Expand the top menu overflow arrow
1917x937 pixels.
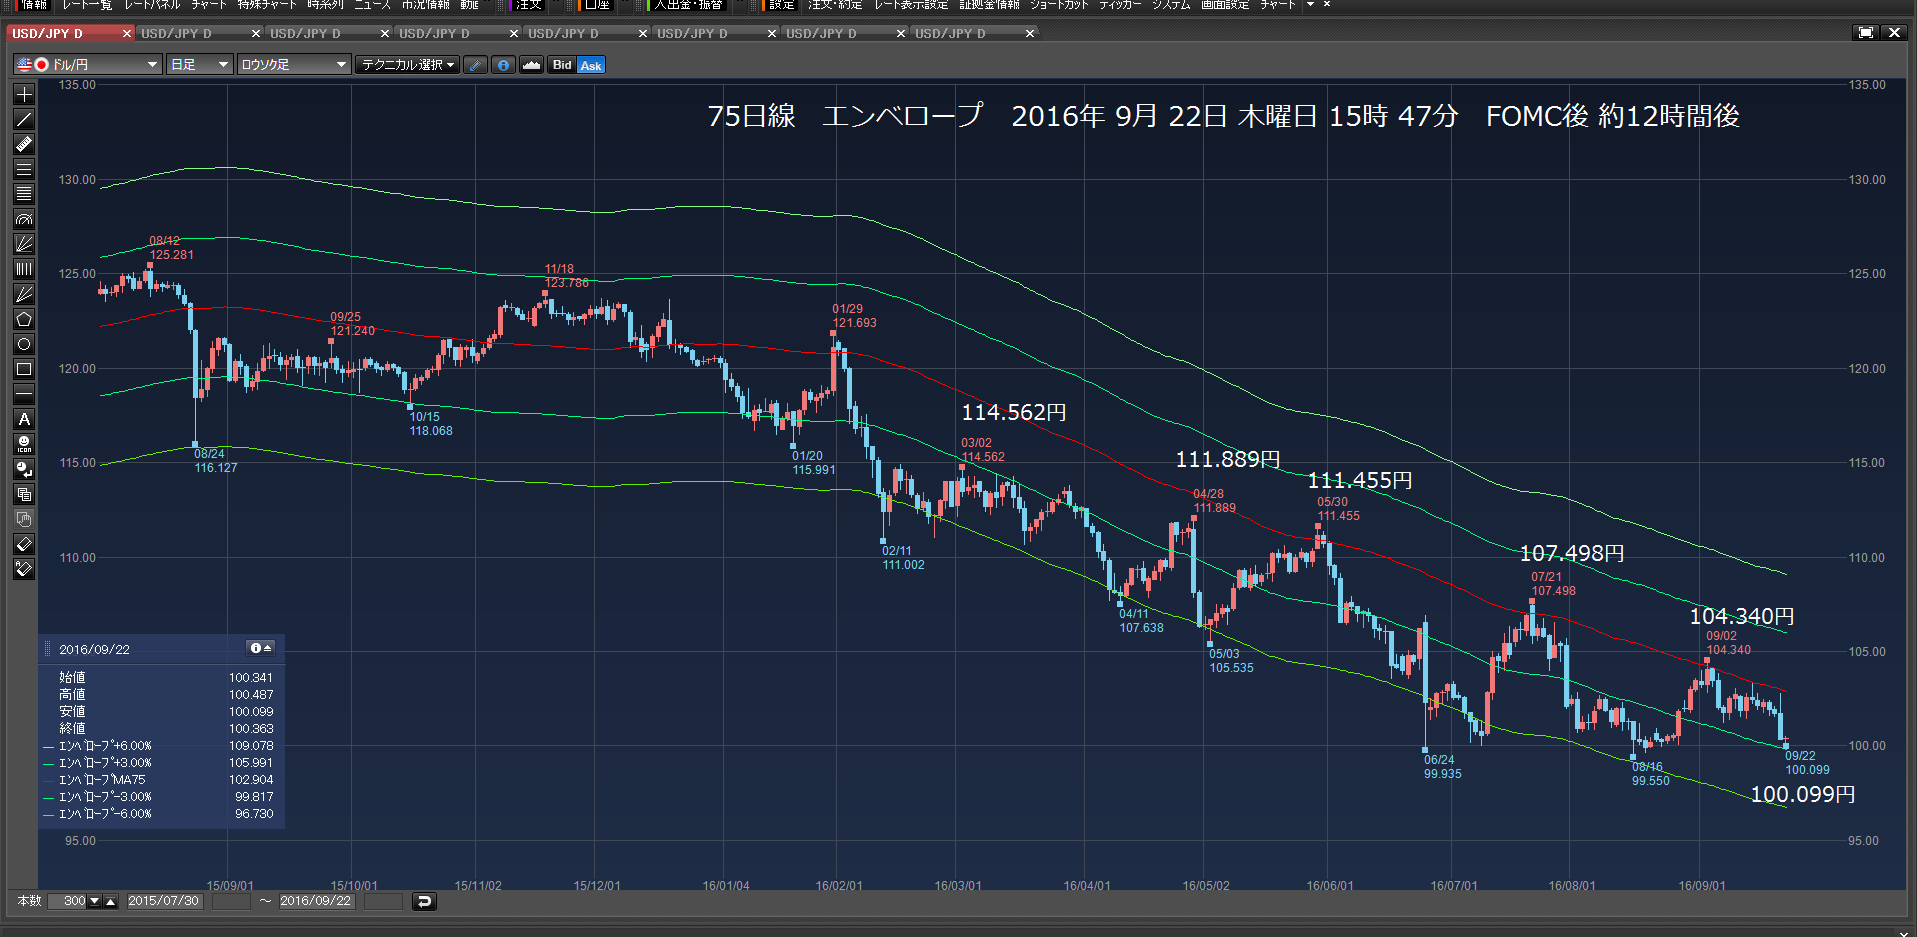(x=1310, y=5)
